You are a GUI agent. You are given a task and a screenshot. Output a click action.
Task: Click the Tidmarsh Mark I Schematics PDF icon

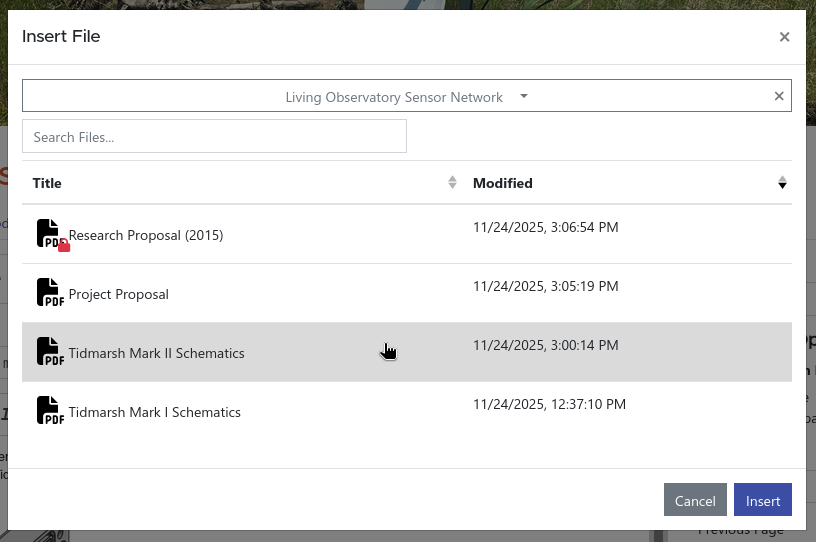[x=50, y=410]
